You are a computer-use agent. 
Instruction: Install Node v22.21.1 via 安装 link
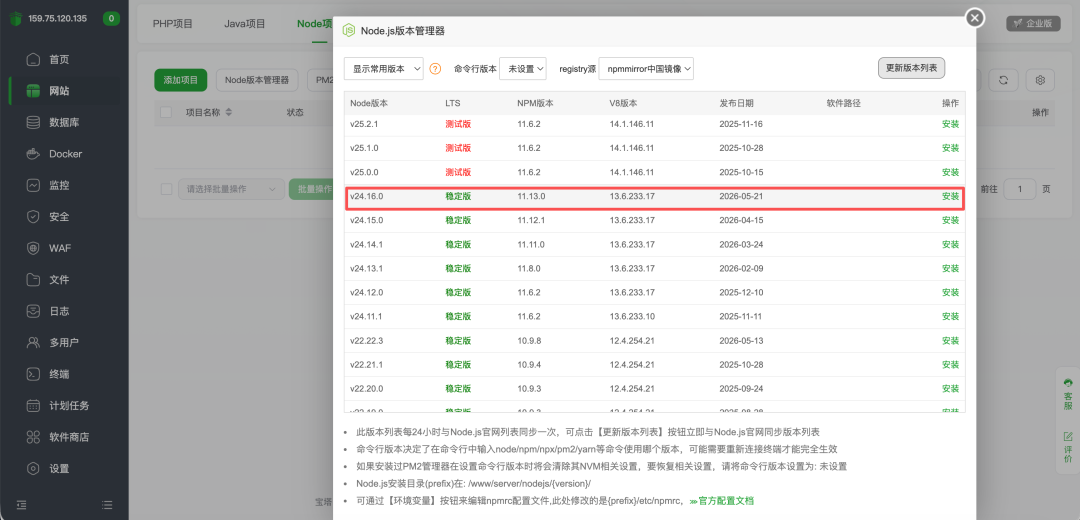click(951, 364)
